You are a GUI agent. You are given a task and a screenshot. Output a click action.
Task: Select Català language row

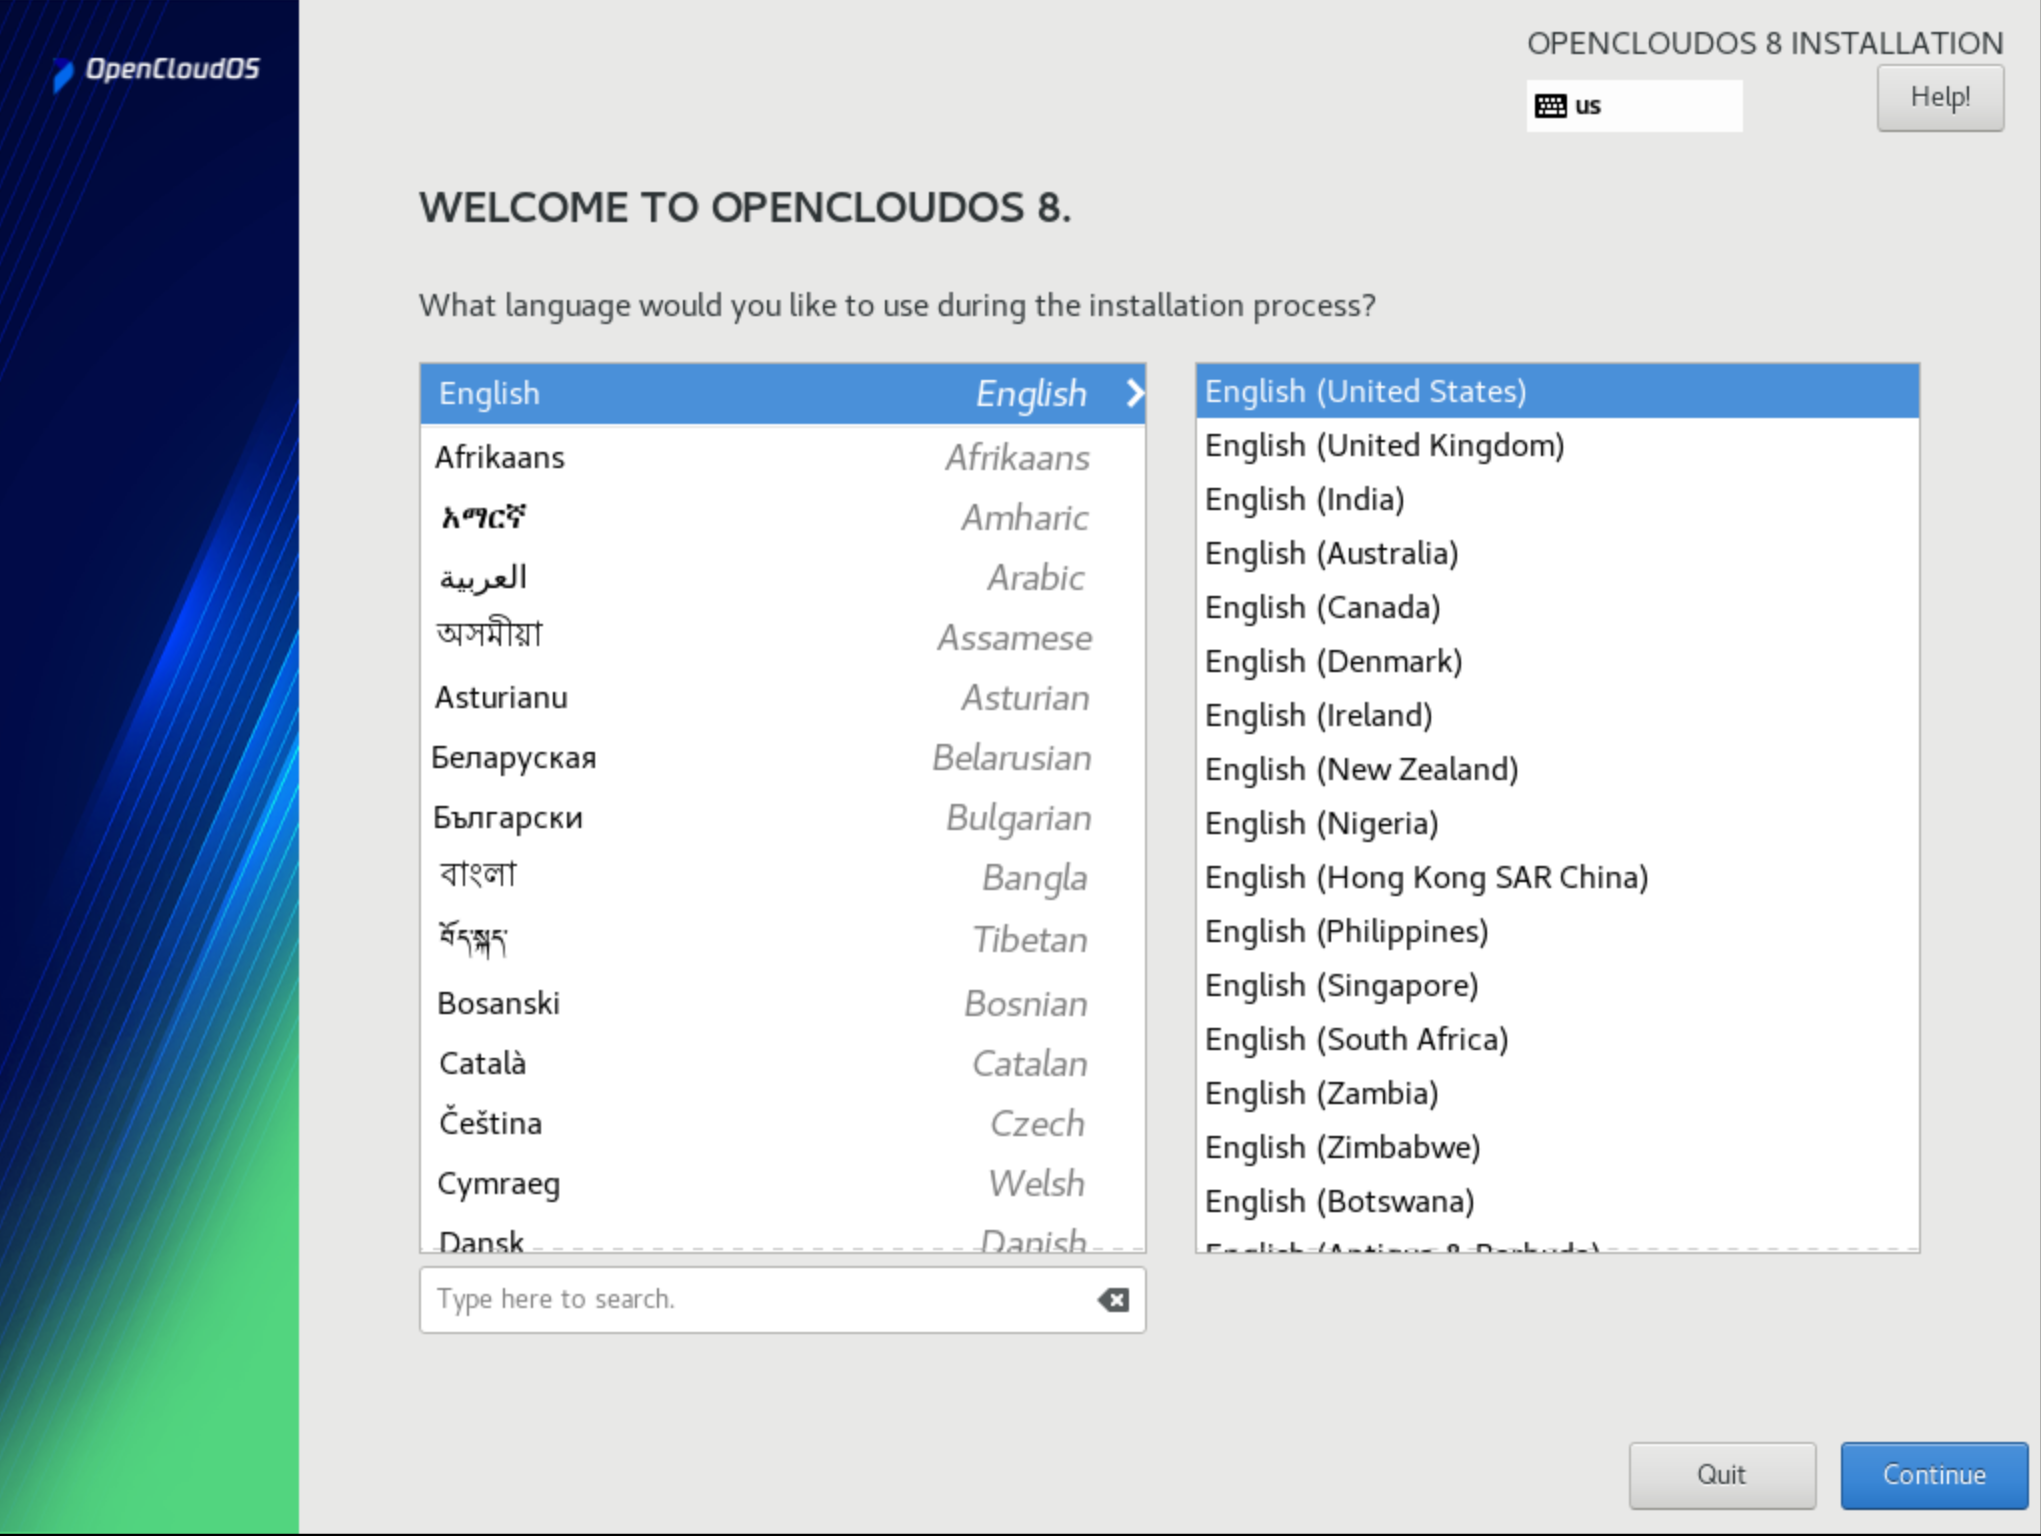(782, 1063)
